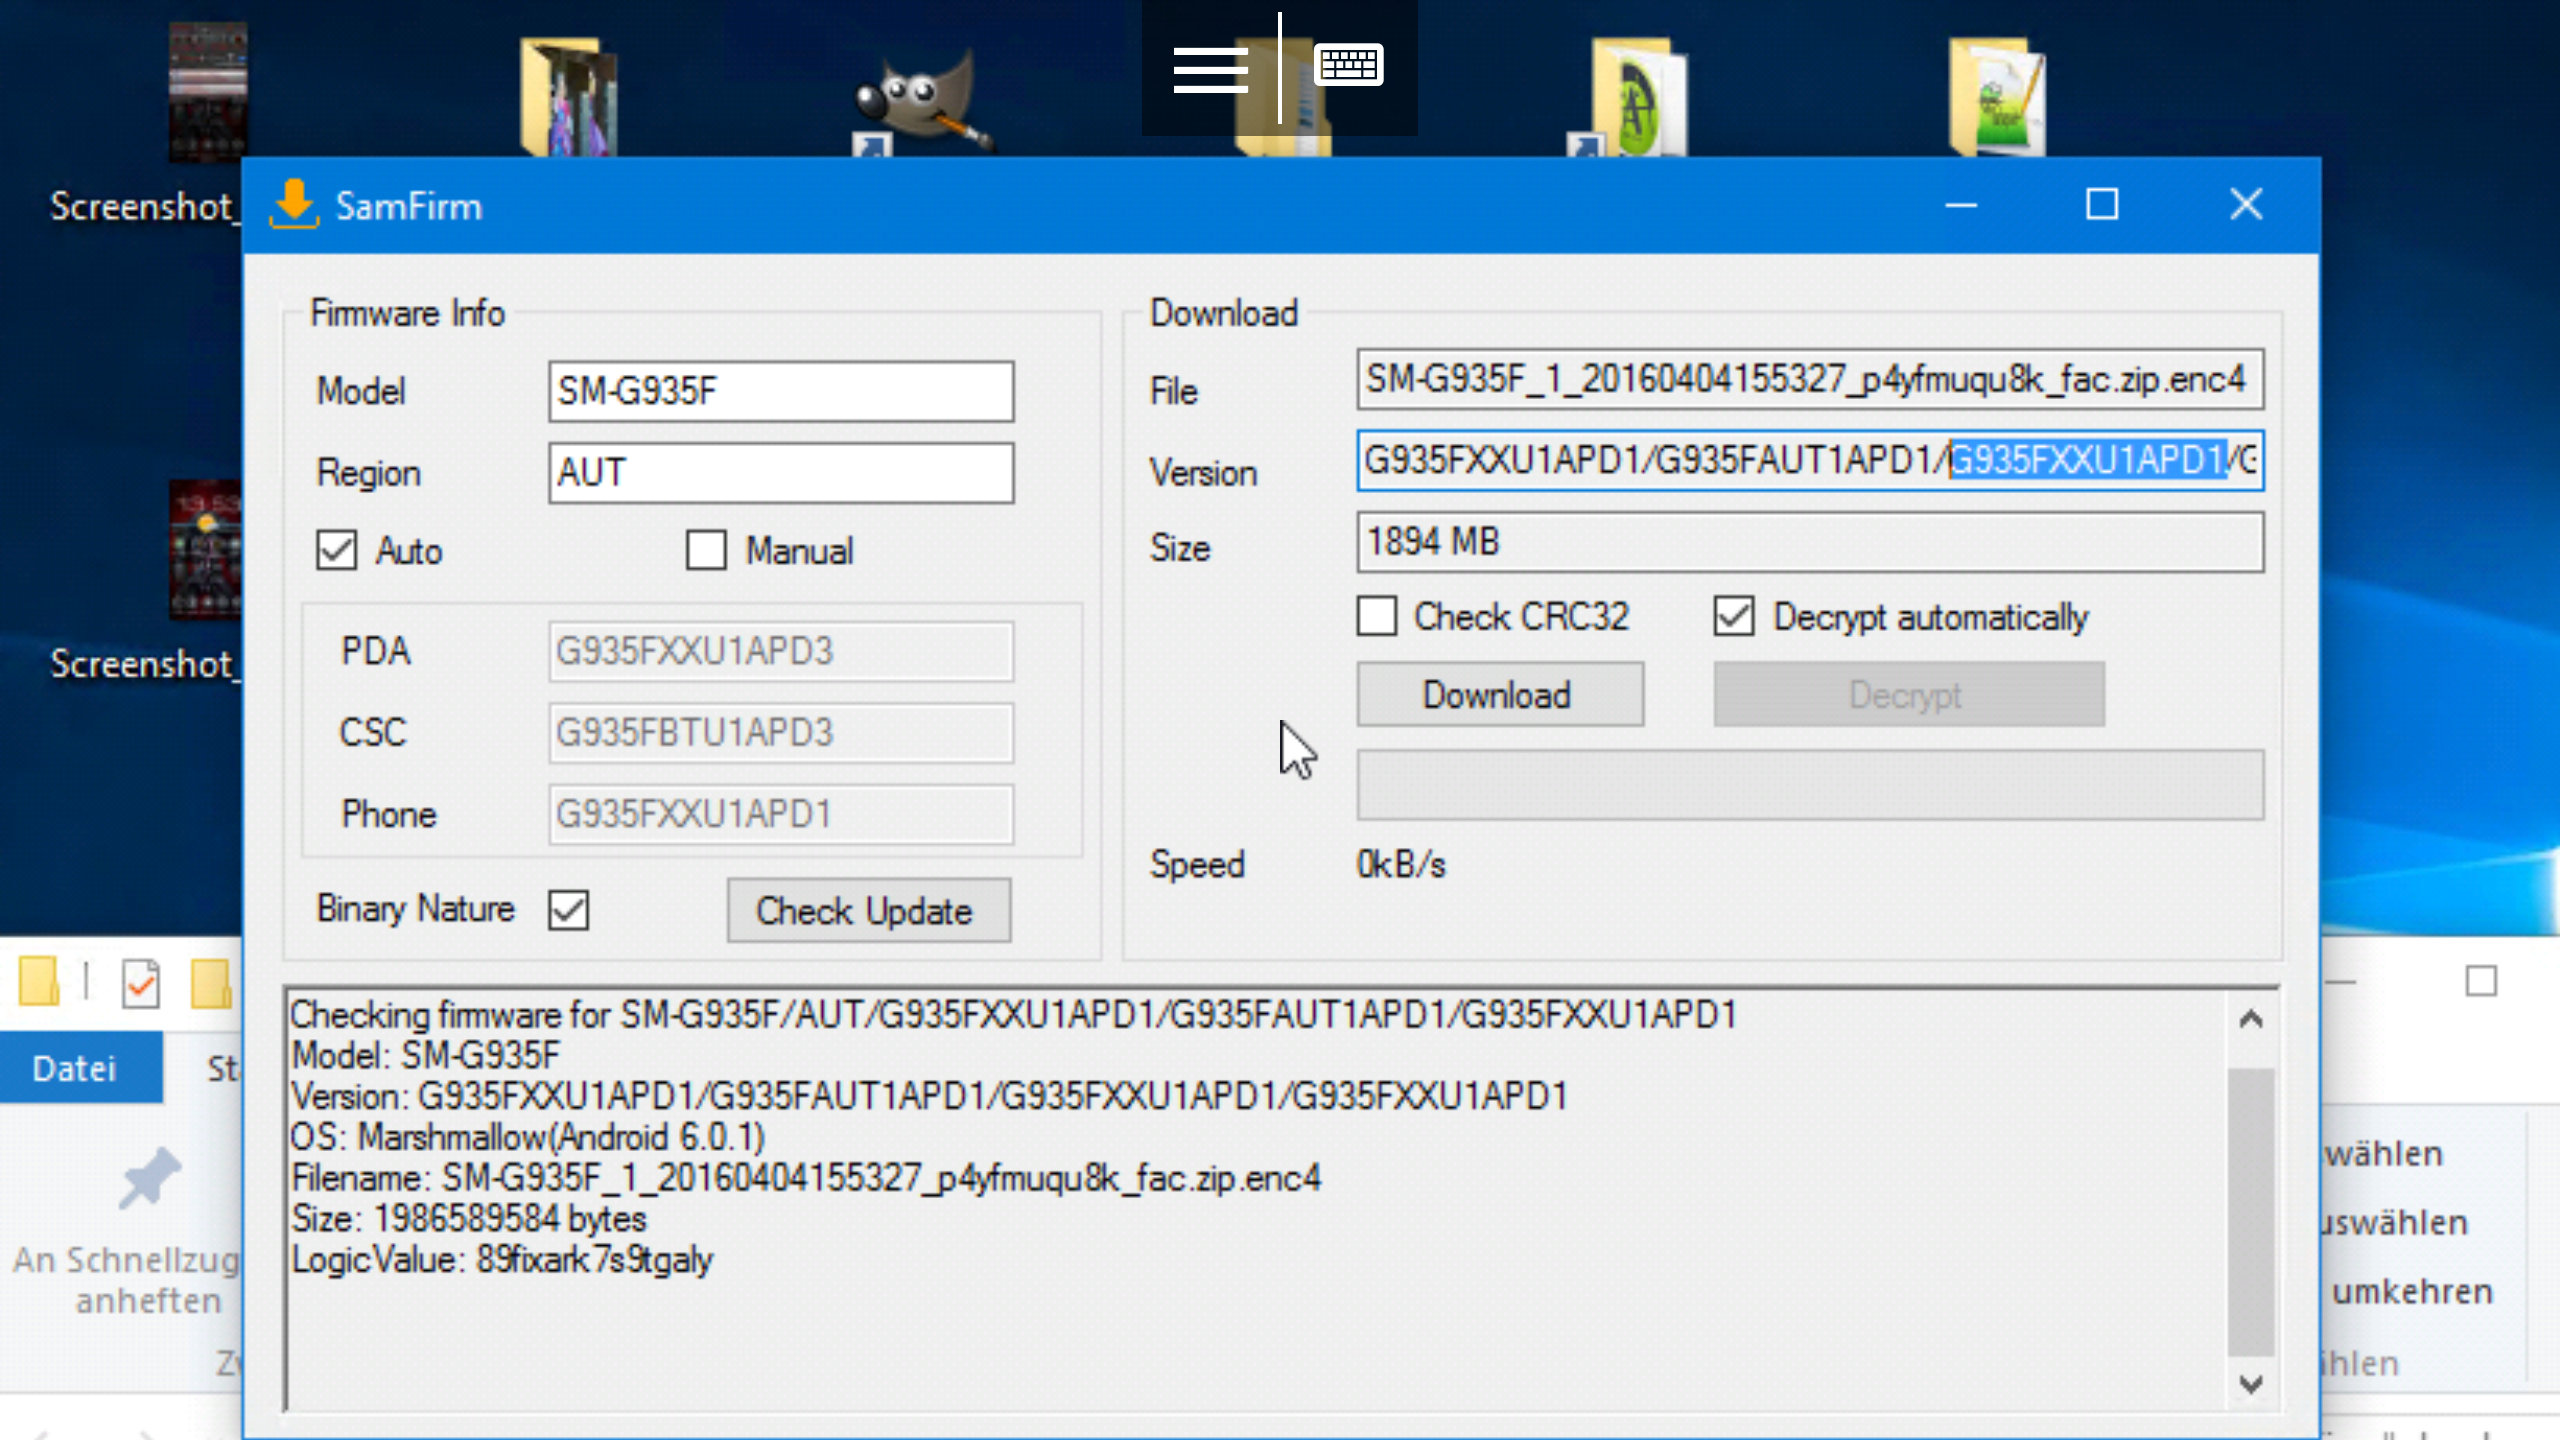Screen dimensions: 2560x1440
Task: Click the 'Version: G935FXXU1APD1/...' log line
Action: [929, 1096]
